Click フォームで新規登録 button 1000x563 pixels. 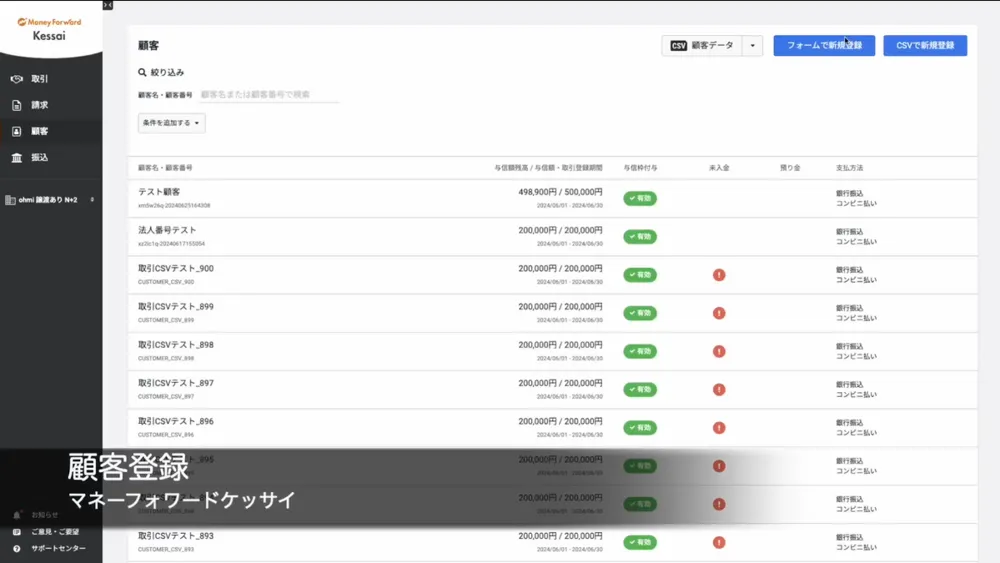point(824,46)
